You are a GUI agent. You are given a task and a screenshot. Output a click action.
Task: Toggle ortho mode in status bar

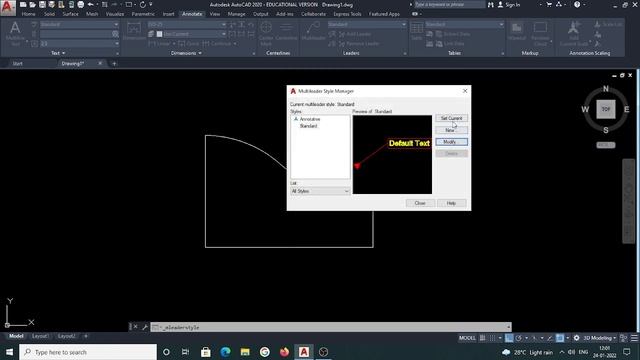tap(509, 338)
